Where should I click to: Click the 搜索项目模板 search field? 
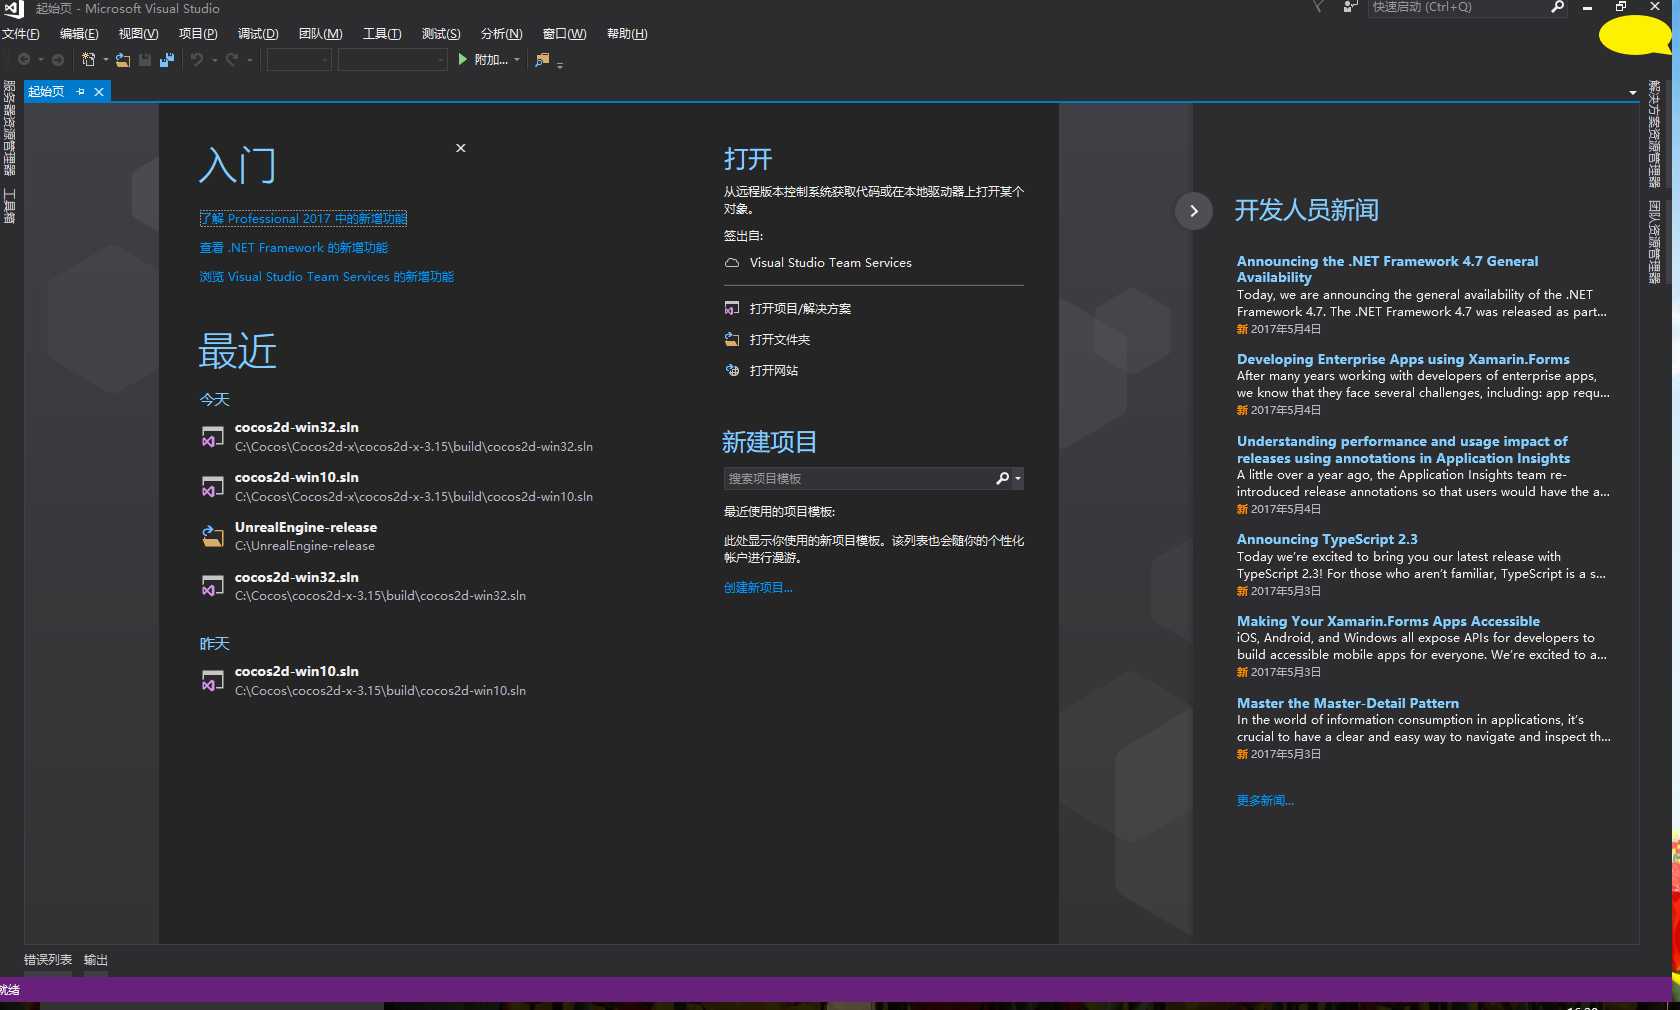[x=858, y=479]
